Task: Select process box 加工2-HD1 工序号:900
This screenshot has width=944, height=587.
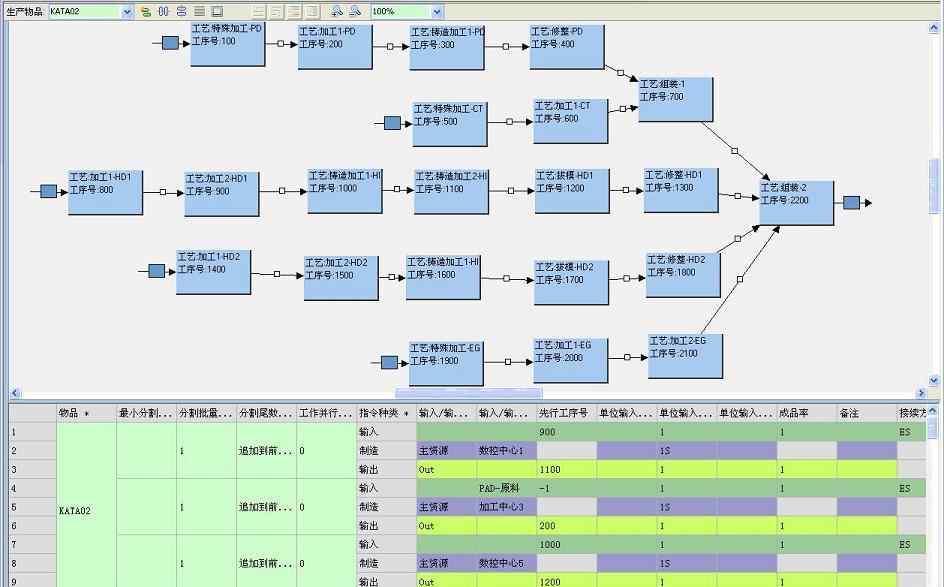Action: tap(222, 193)
